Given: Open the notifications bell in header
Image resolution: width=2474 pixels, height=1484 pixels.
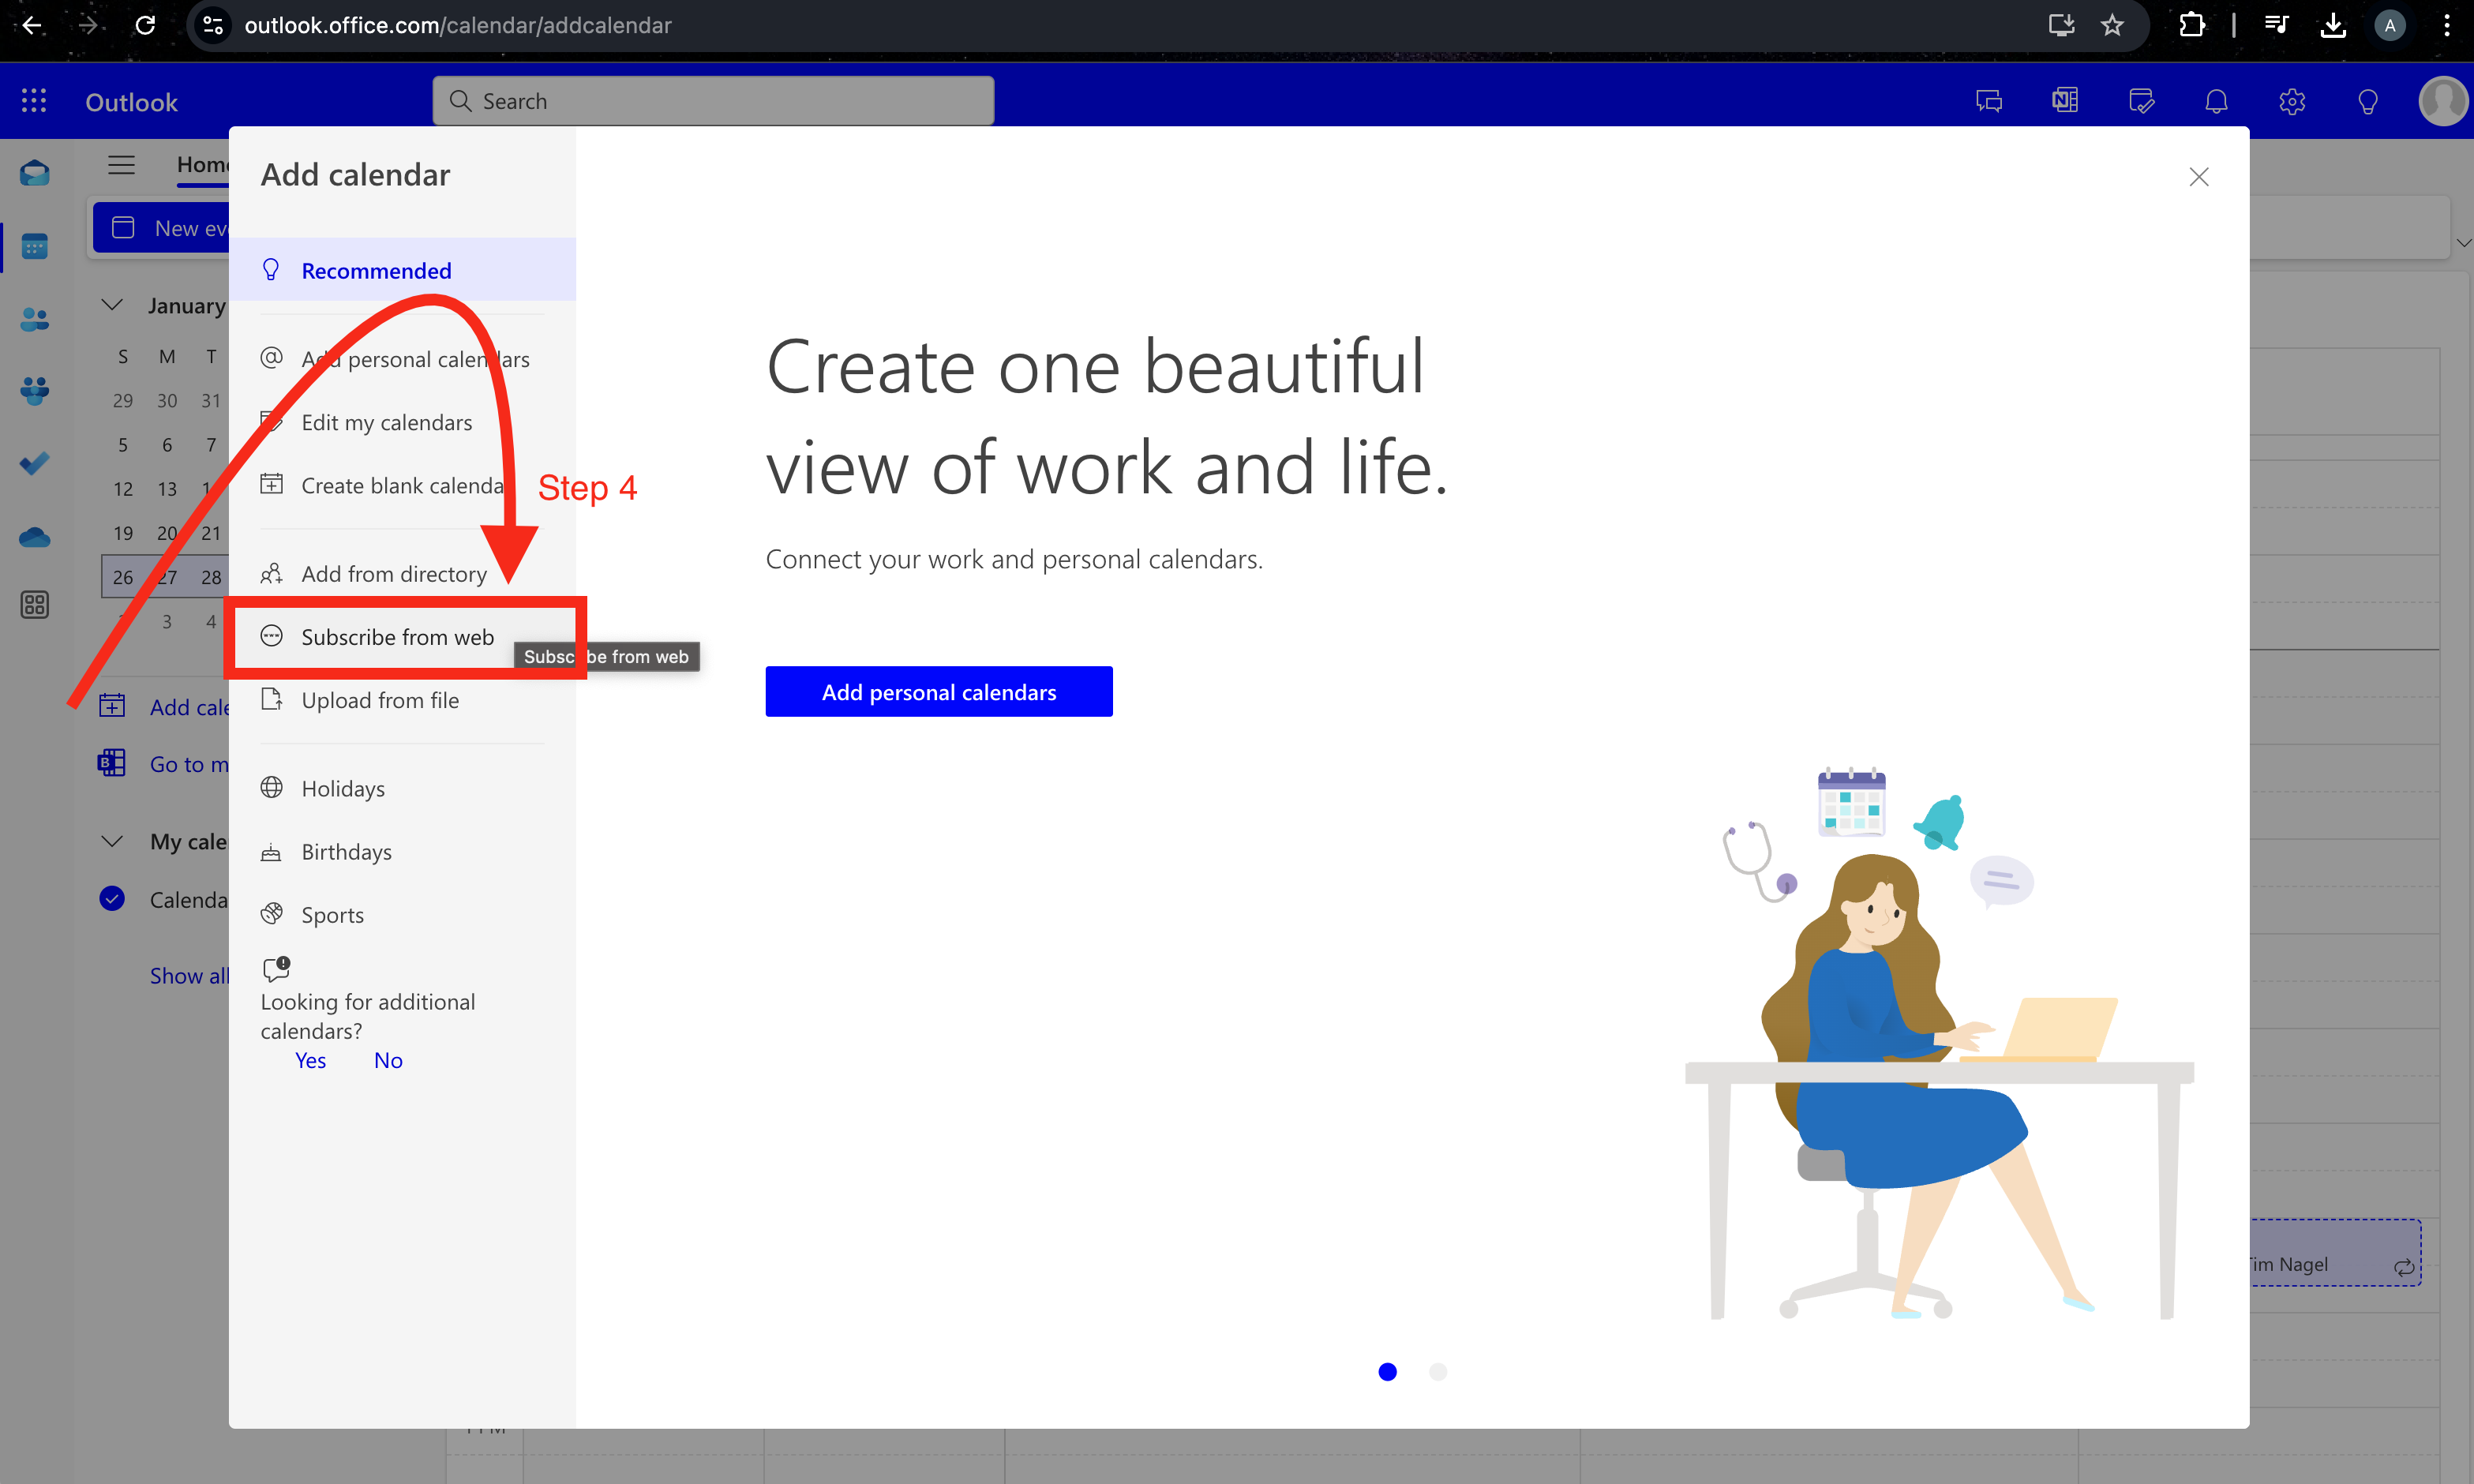Looking at the screenshot, I should pos(2216,101).
